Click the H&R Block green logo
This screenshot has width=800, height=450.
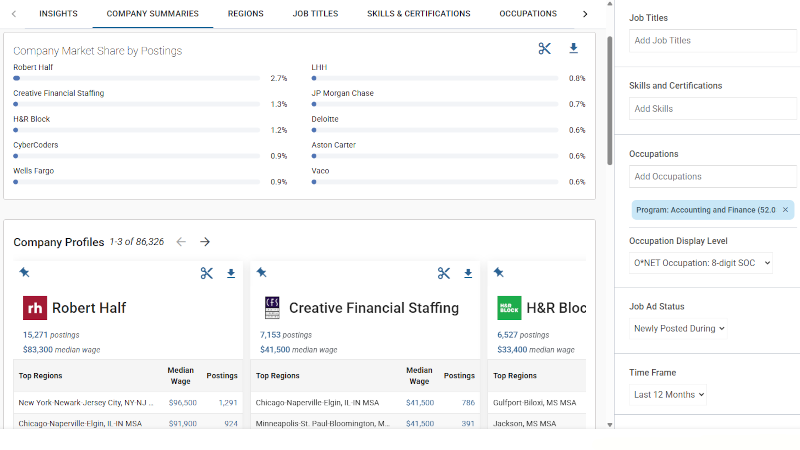tap(509, 308)
